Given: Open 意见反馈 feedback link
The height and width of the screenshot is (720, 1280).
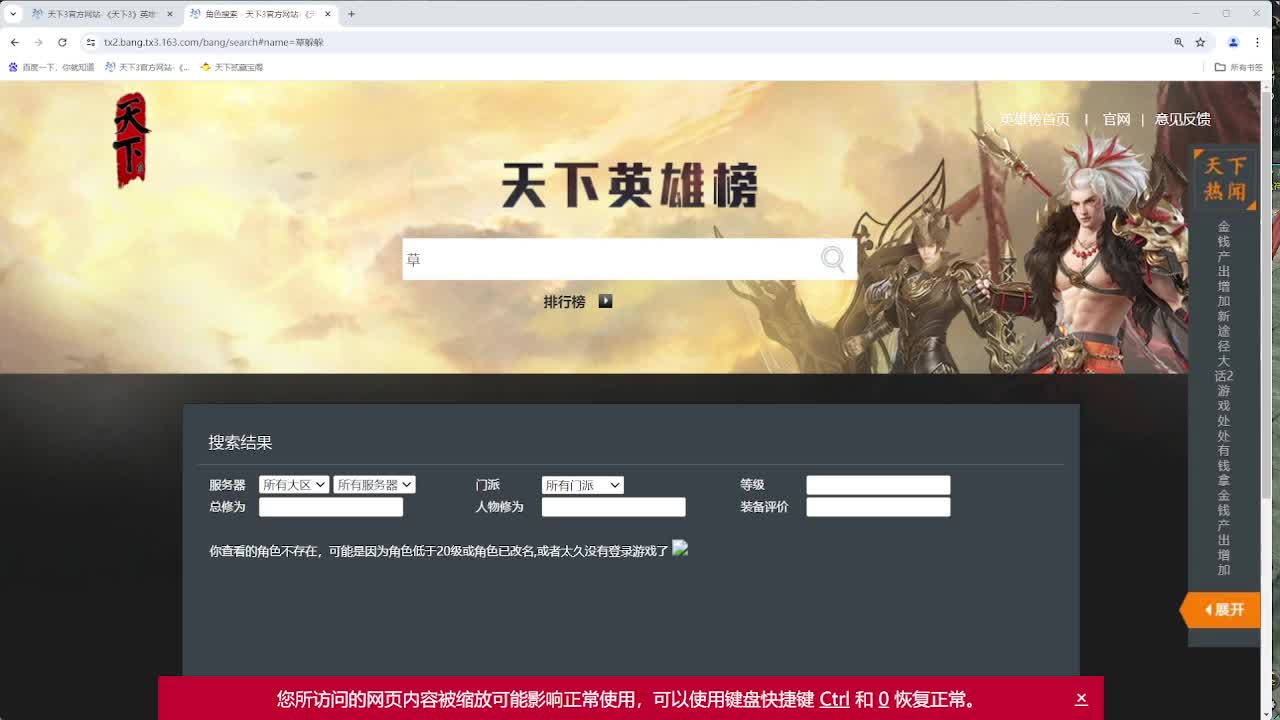Looking at the screenshot, I should click(1182, 119).
